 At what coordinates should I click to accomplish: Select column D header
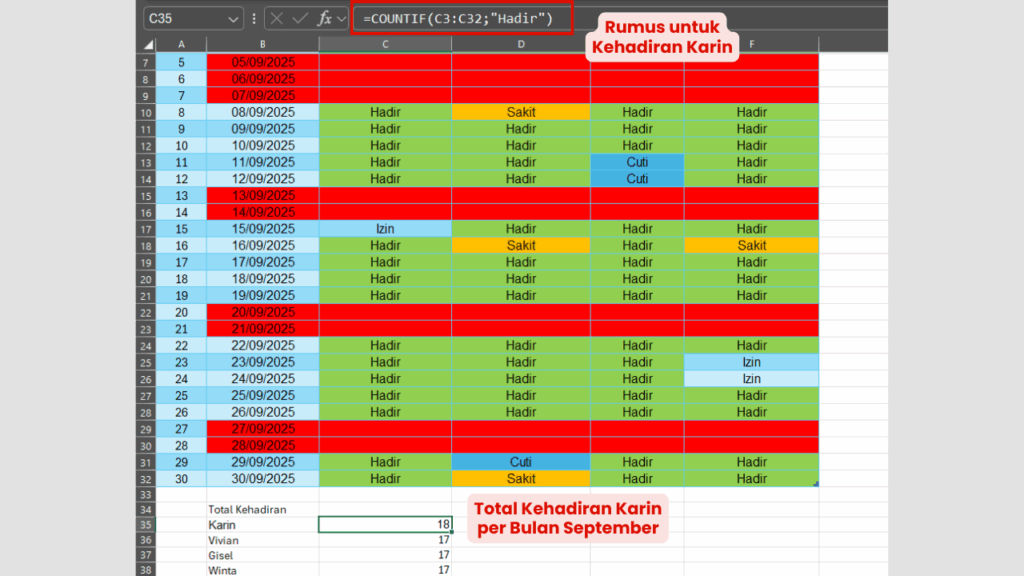[520, 44]
